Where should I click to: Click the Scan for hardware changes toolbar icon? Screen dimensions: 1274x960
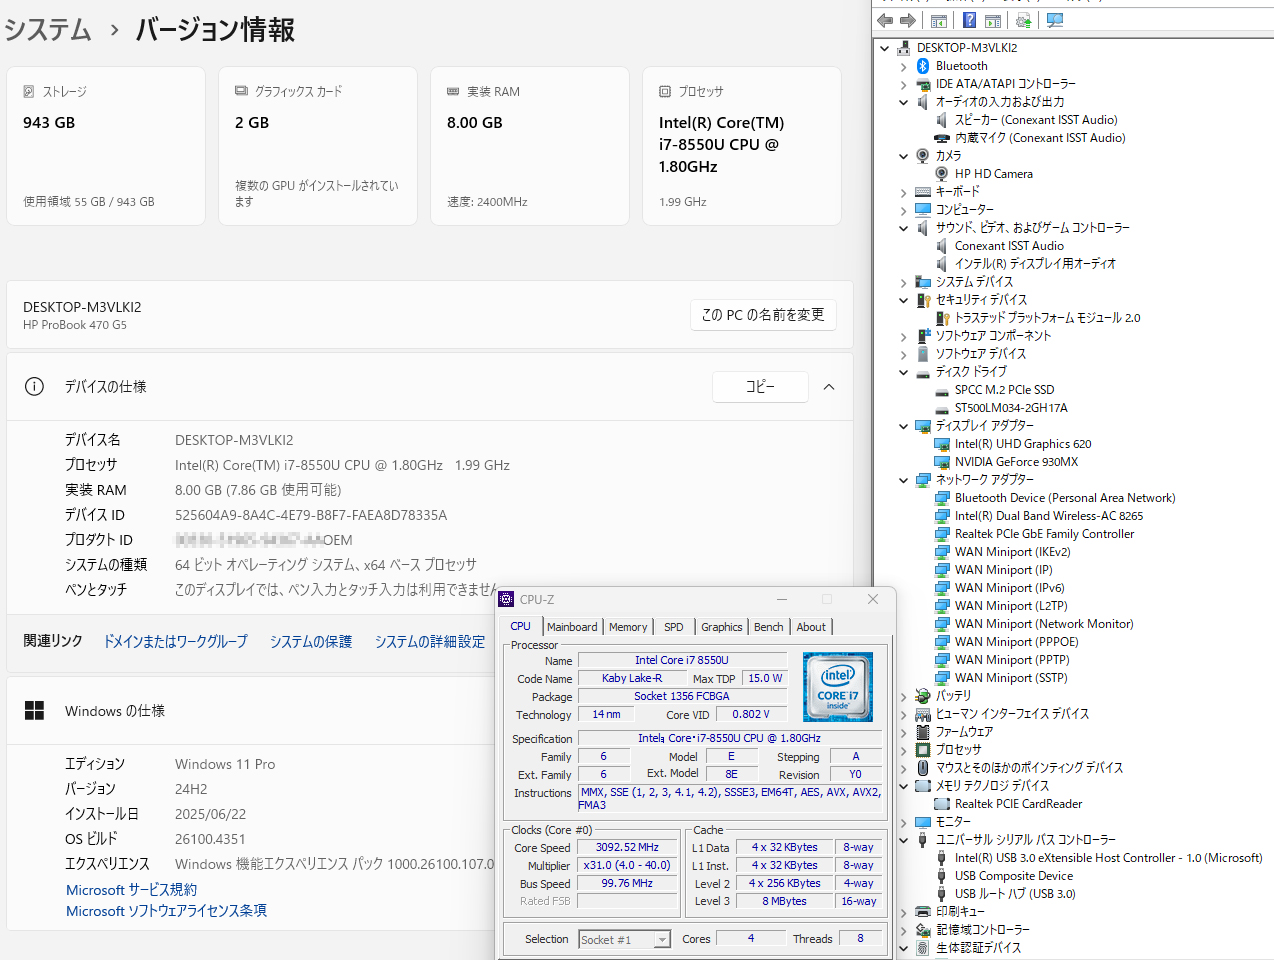(1054, 20)
